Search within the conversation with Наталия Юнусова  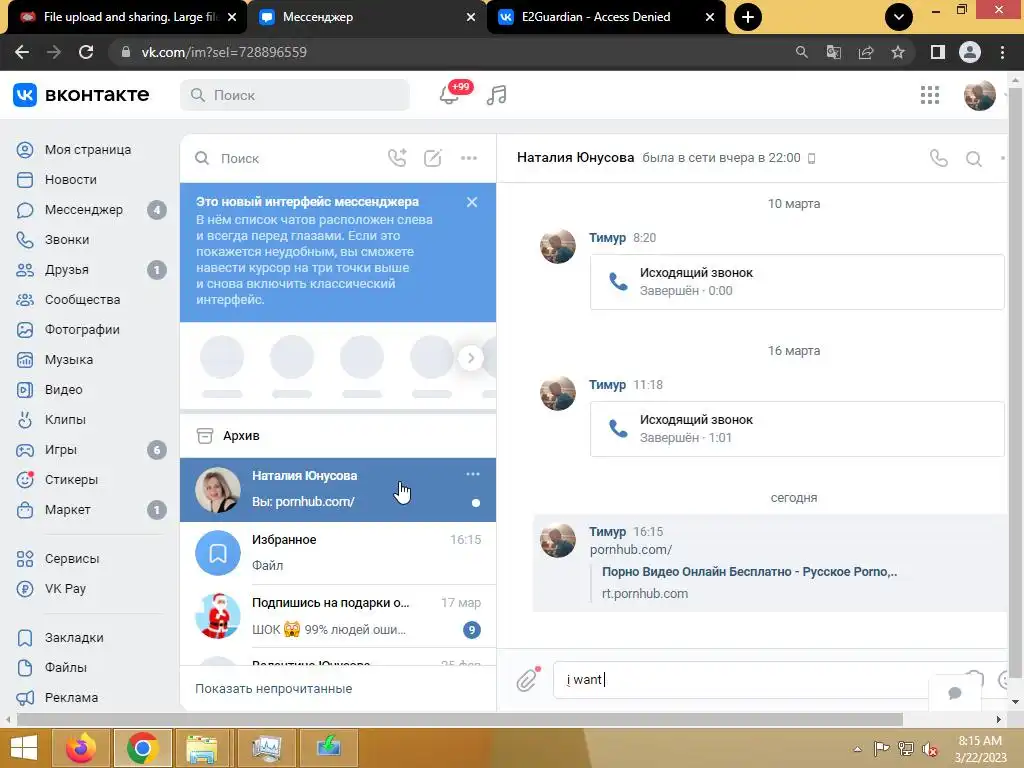click(974, 159)
